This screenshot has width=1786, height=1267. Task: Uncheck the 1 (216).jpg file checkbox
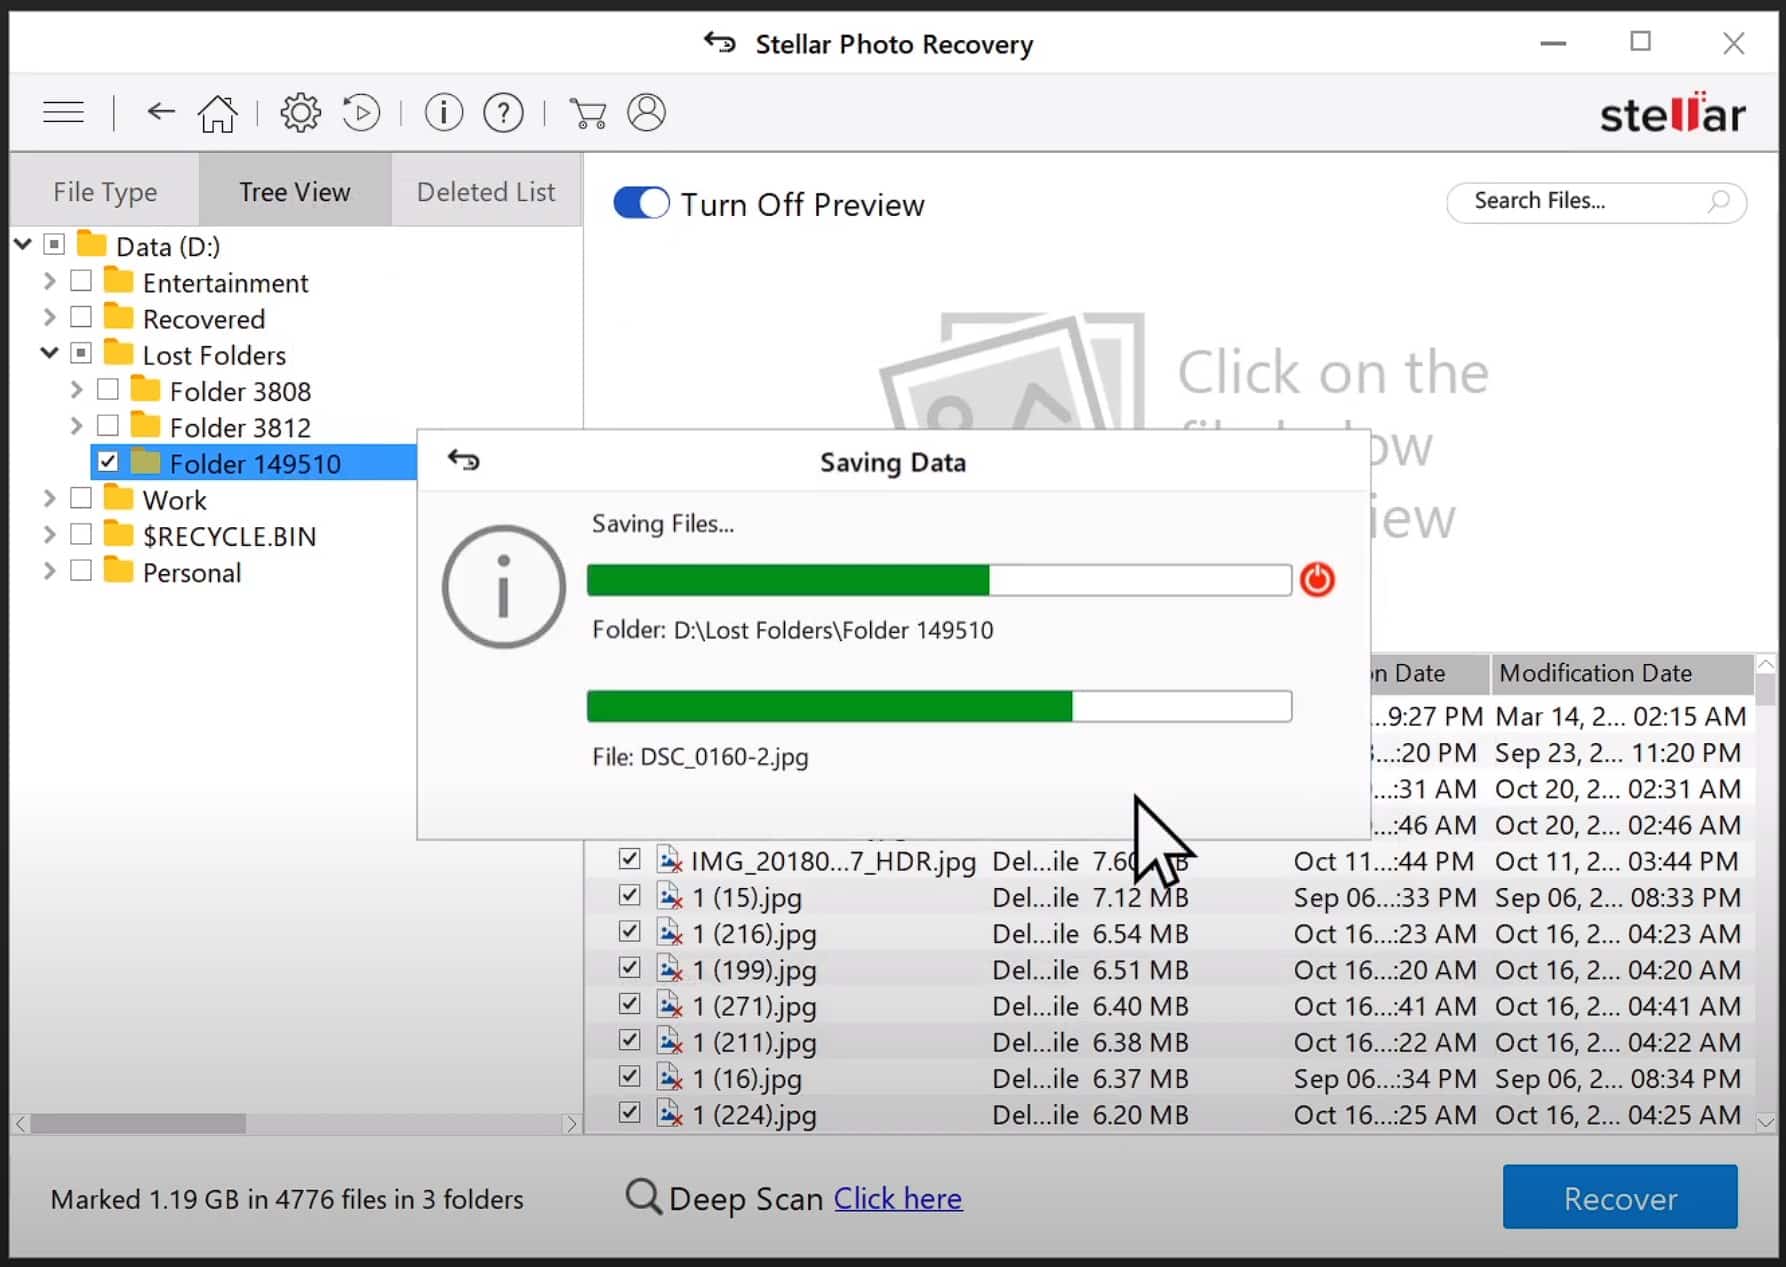point(629,932)
